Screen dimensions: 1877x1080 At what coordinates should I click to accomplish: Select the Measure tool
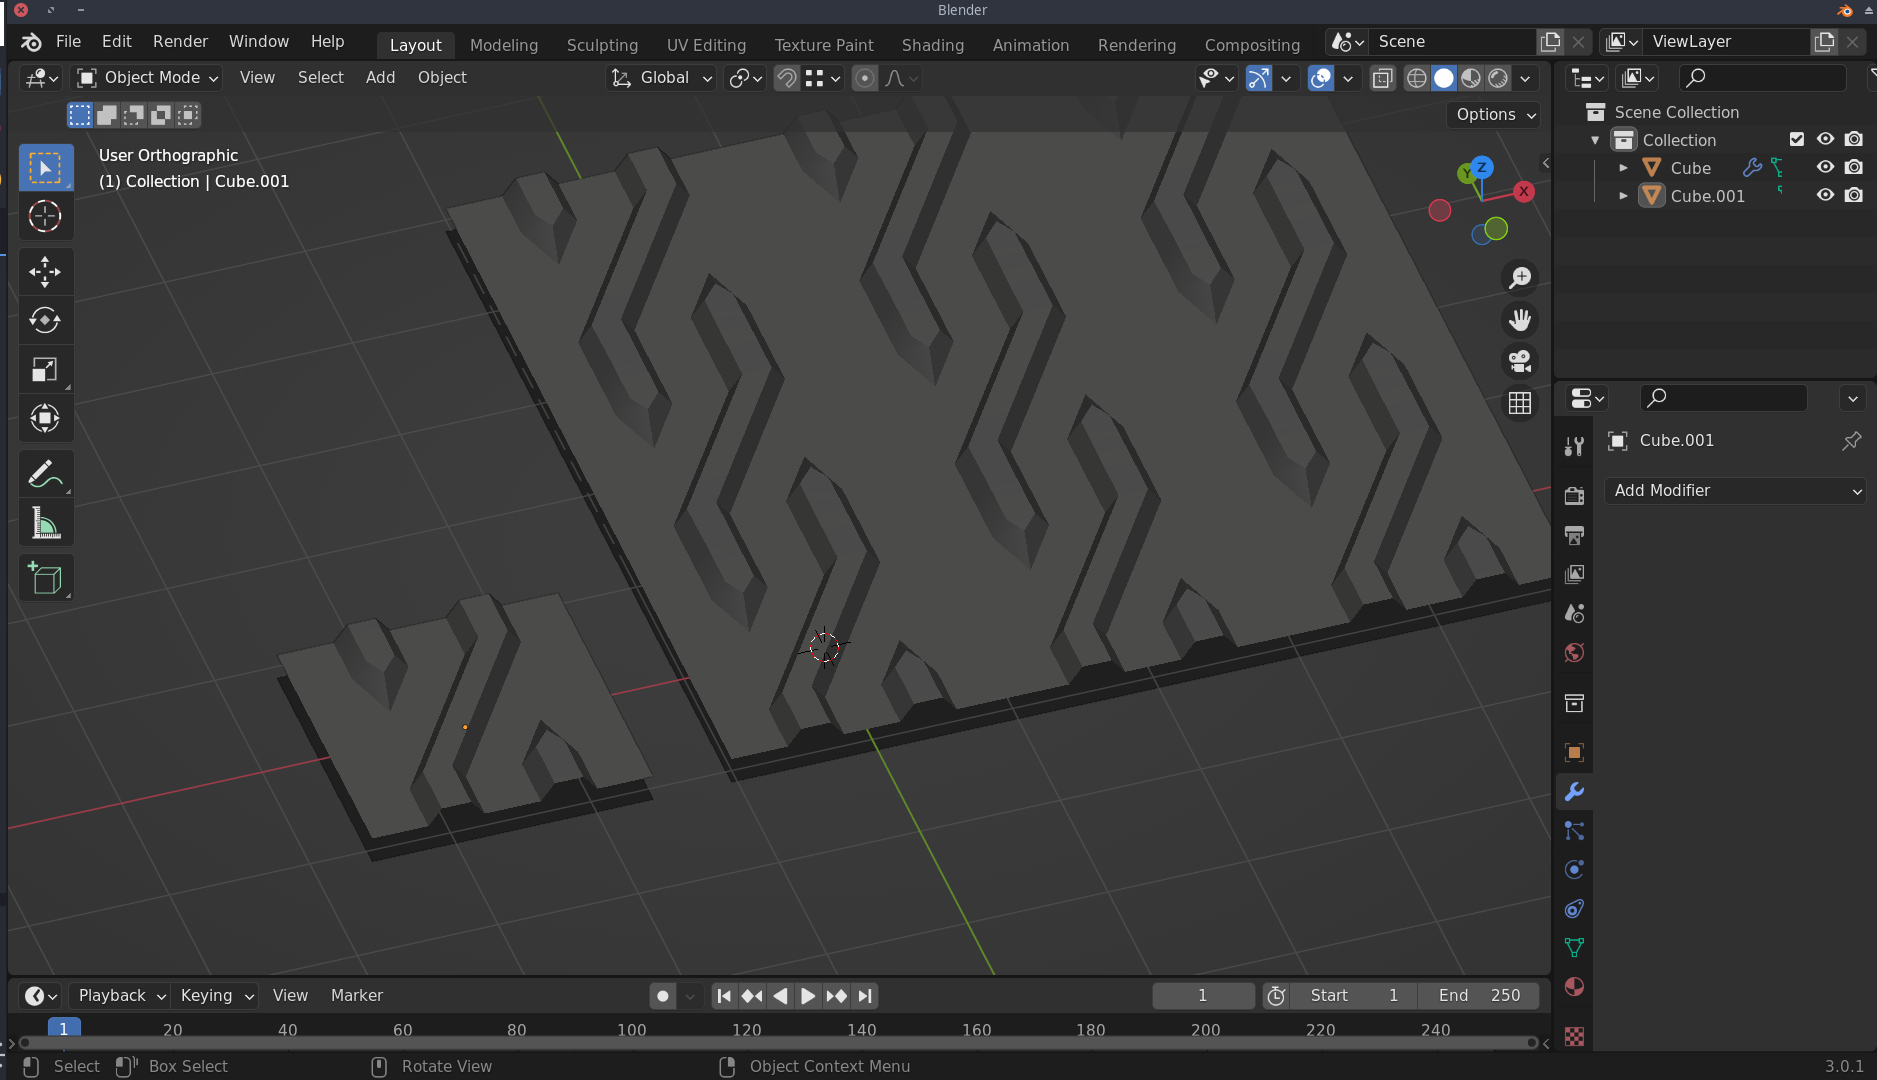tap(45, 522)
